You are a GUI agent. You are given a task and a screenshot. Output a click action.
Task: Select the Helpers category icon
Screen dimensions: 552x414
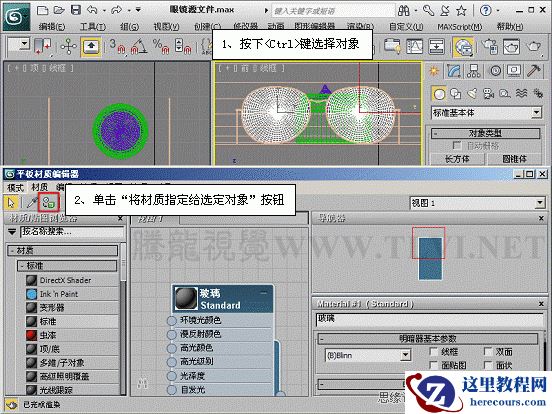click(505, 94)
